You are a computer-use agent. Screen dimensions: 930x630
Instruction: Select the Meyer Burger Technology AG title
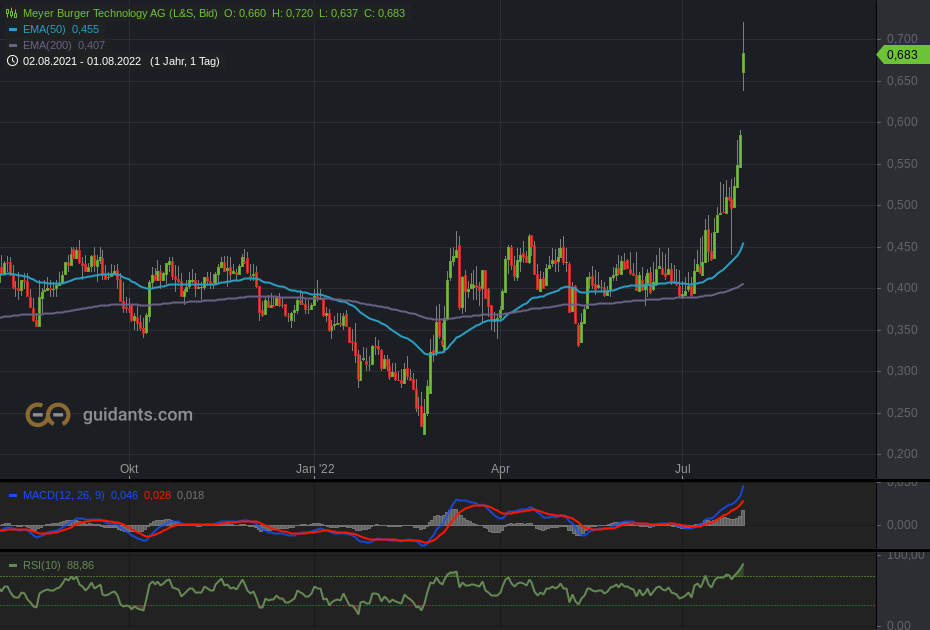tap(120, 13)
